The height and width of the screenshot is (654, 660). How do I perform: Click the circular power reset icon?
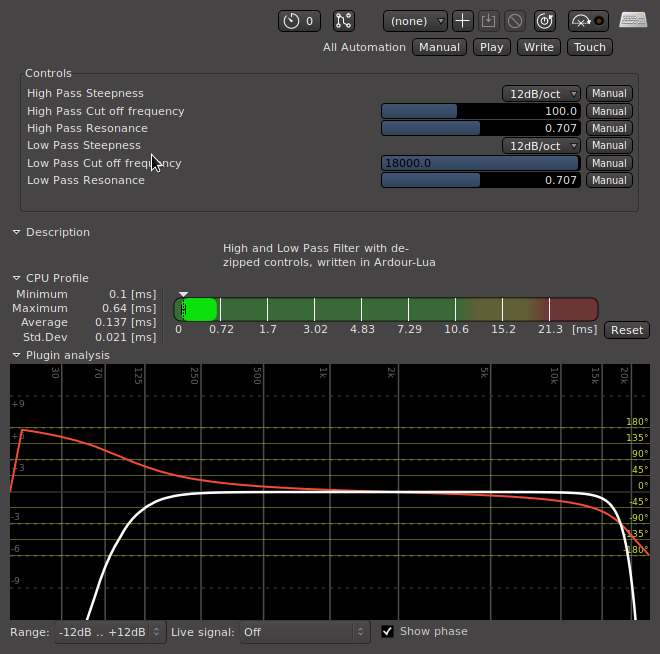(x=545, y=21)
